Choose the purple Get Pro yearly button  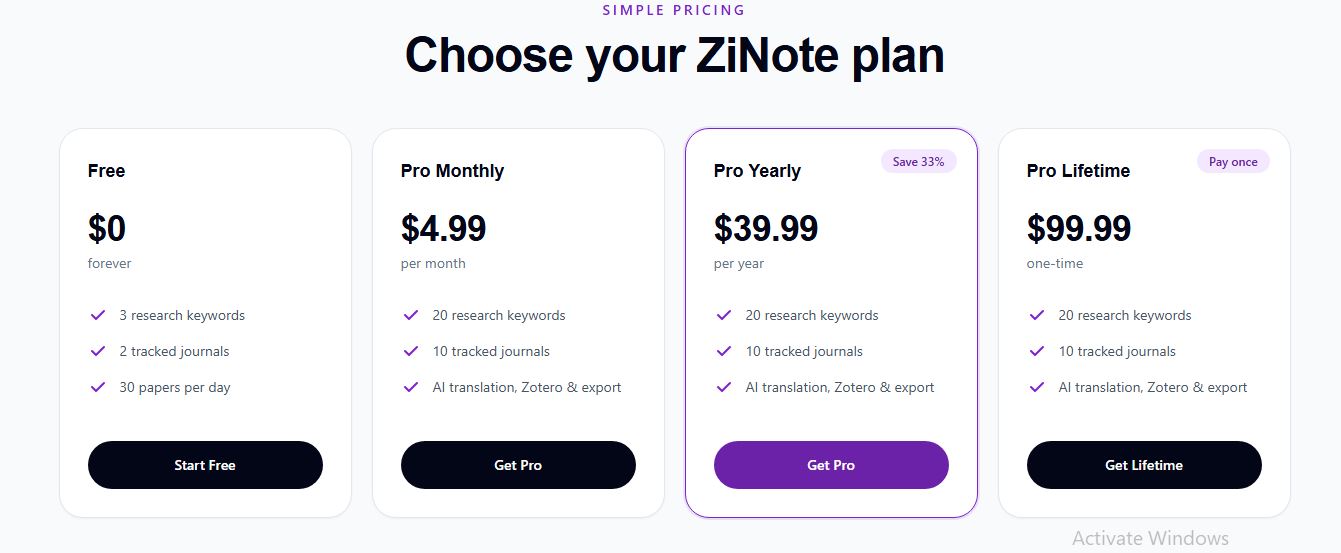point(831,465)
